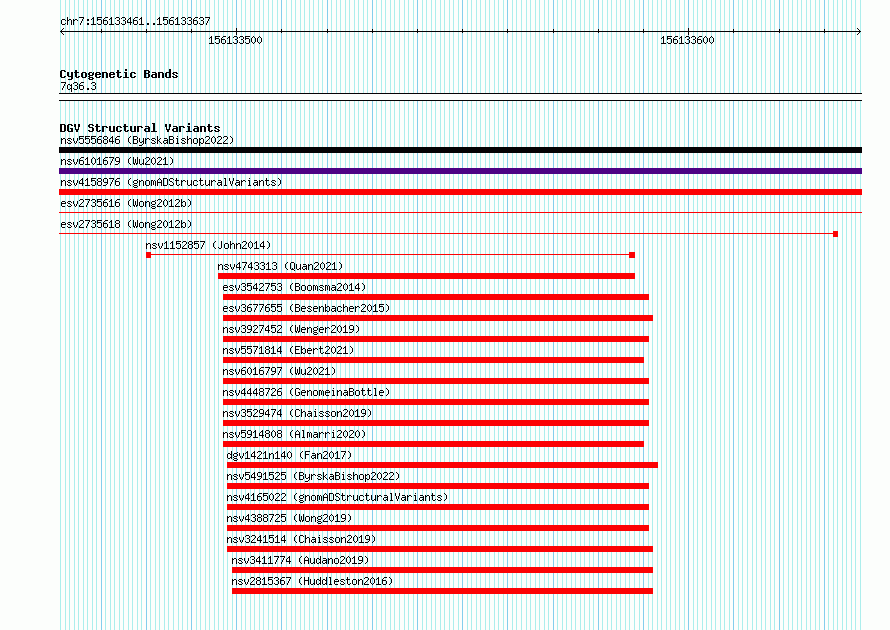Screen dimensions: 890x630
Task: Click the nsv3411774 (Audano2019) label
Action: coord(300,560)
